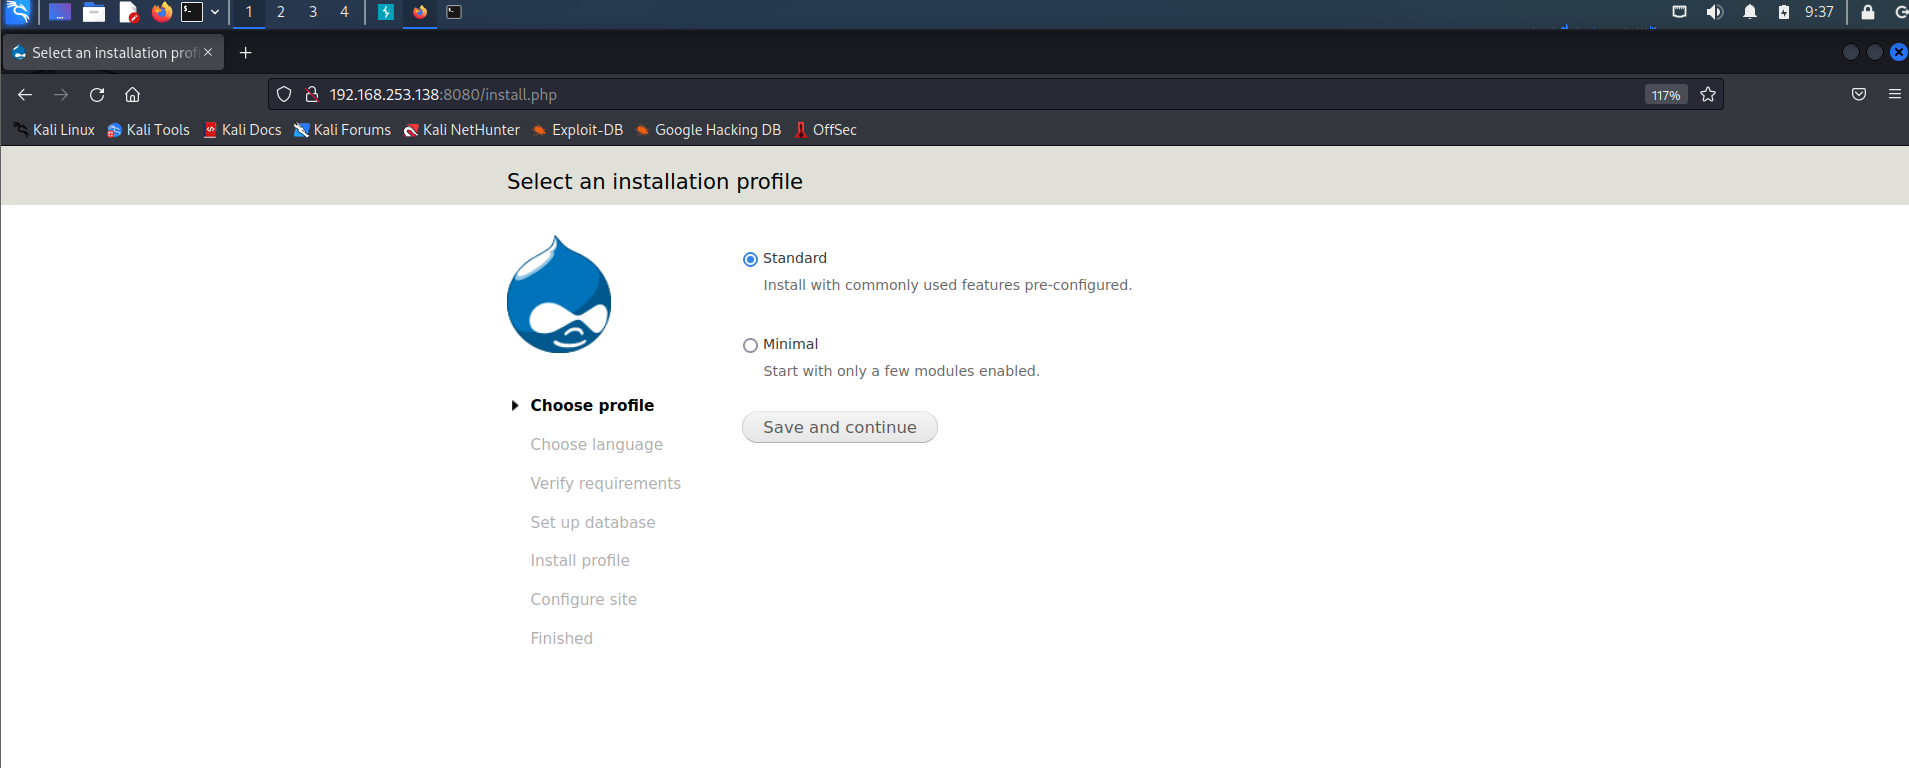This screenshot has height=768, width=1909.
Task: Lock the screen with the padlock icon
Action: coord(1867,12)
